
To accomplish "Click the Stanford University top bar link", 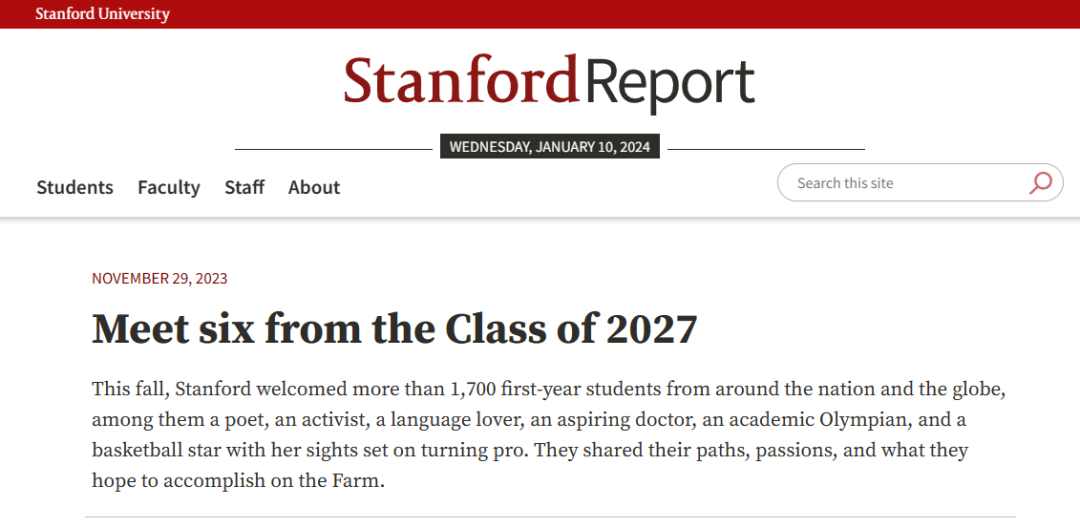I will (103, 14).
